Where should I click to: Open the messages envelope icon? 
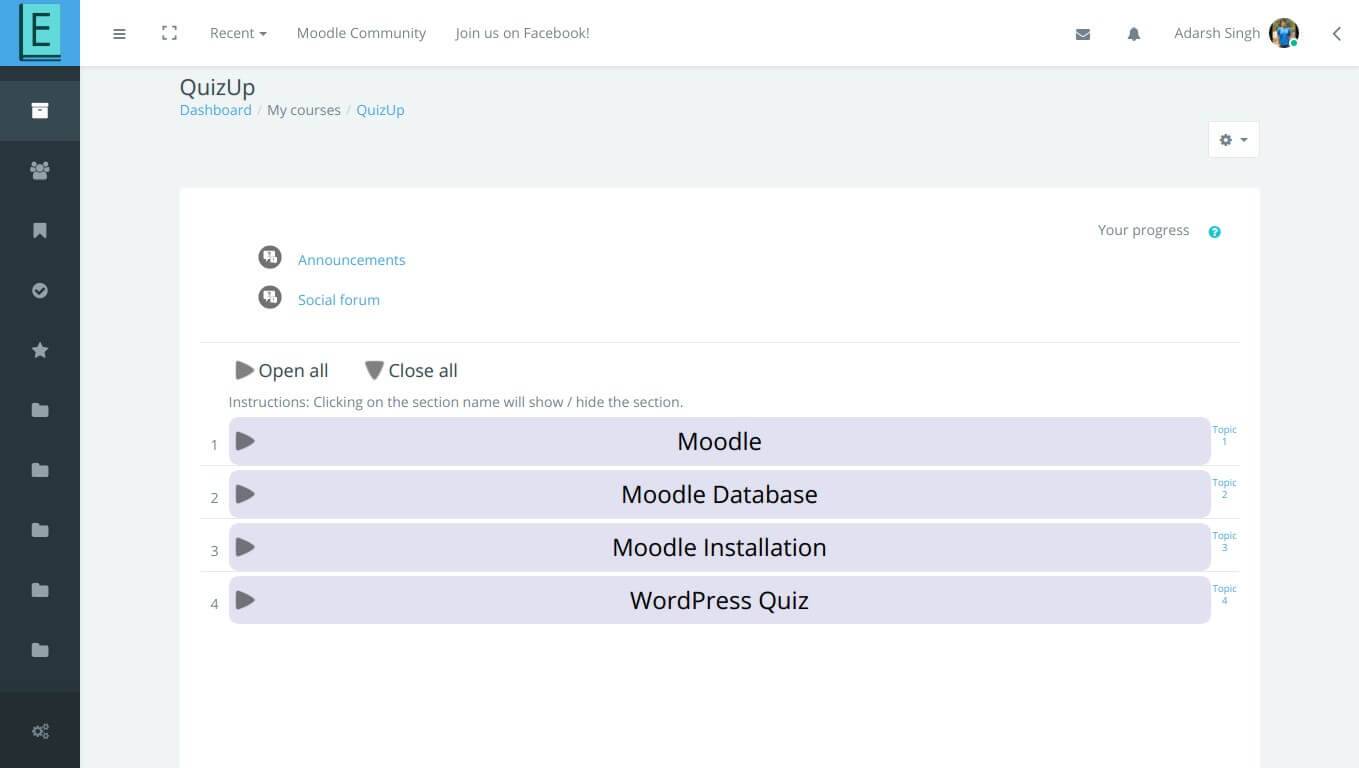pos(1082,34)
